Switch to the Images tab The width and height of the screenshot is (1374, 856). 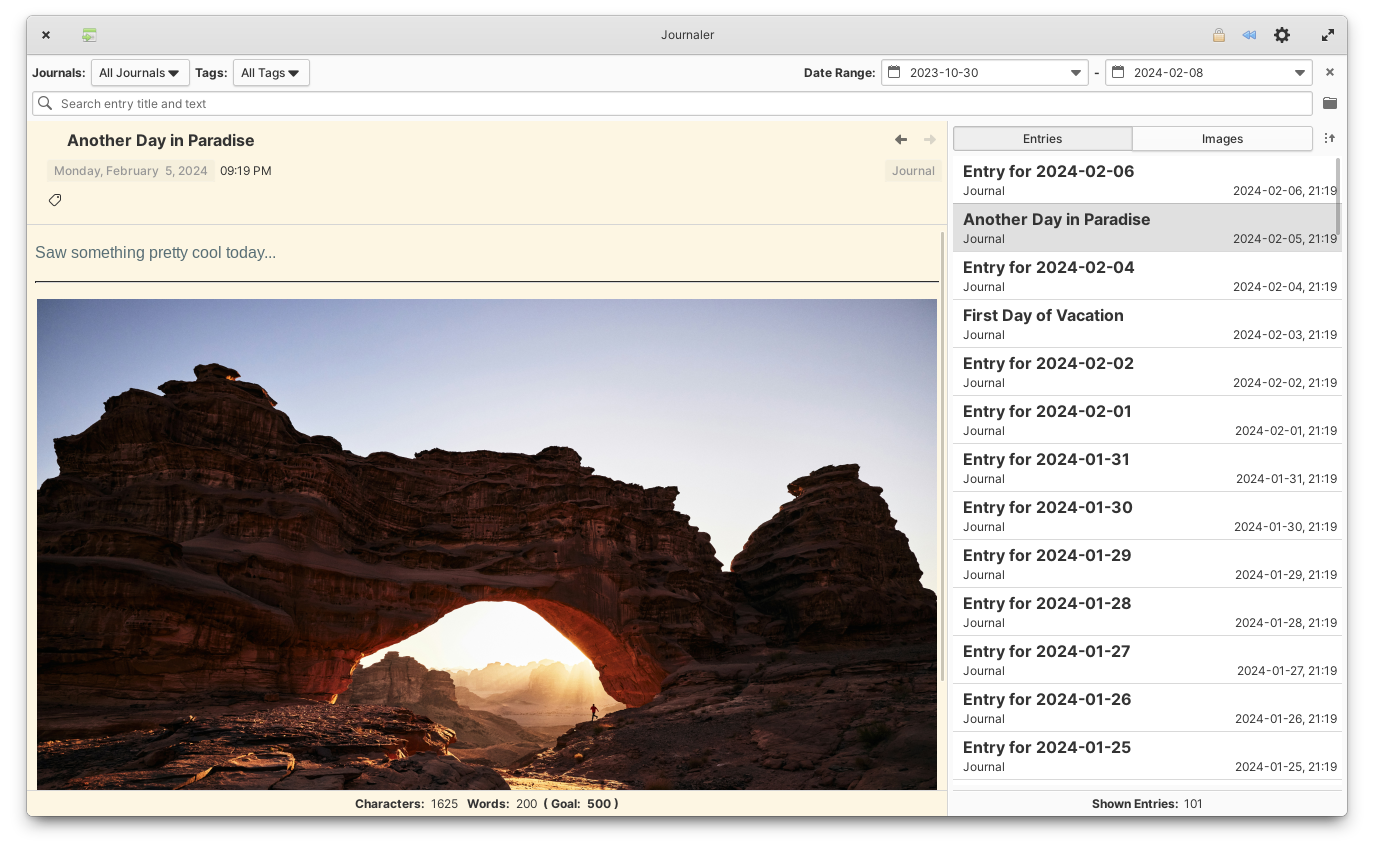click(x=1222, y=139)
